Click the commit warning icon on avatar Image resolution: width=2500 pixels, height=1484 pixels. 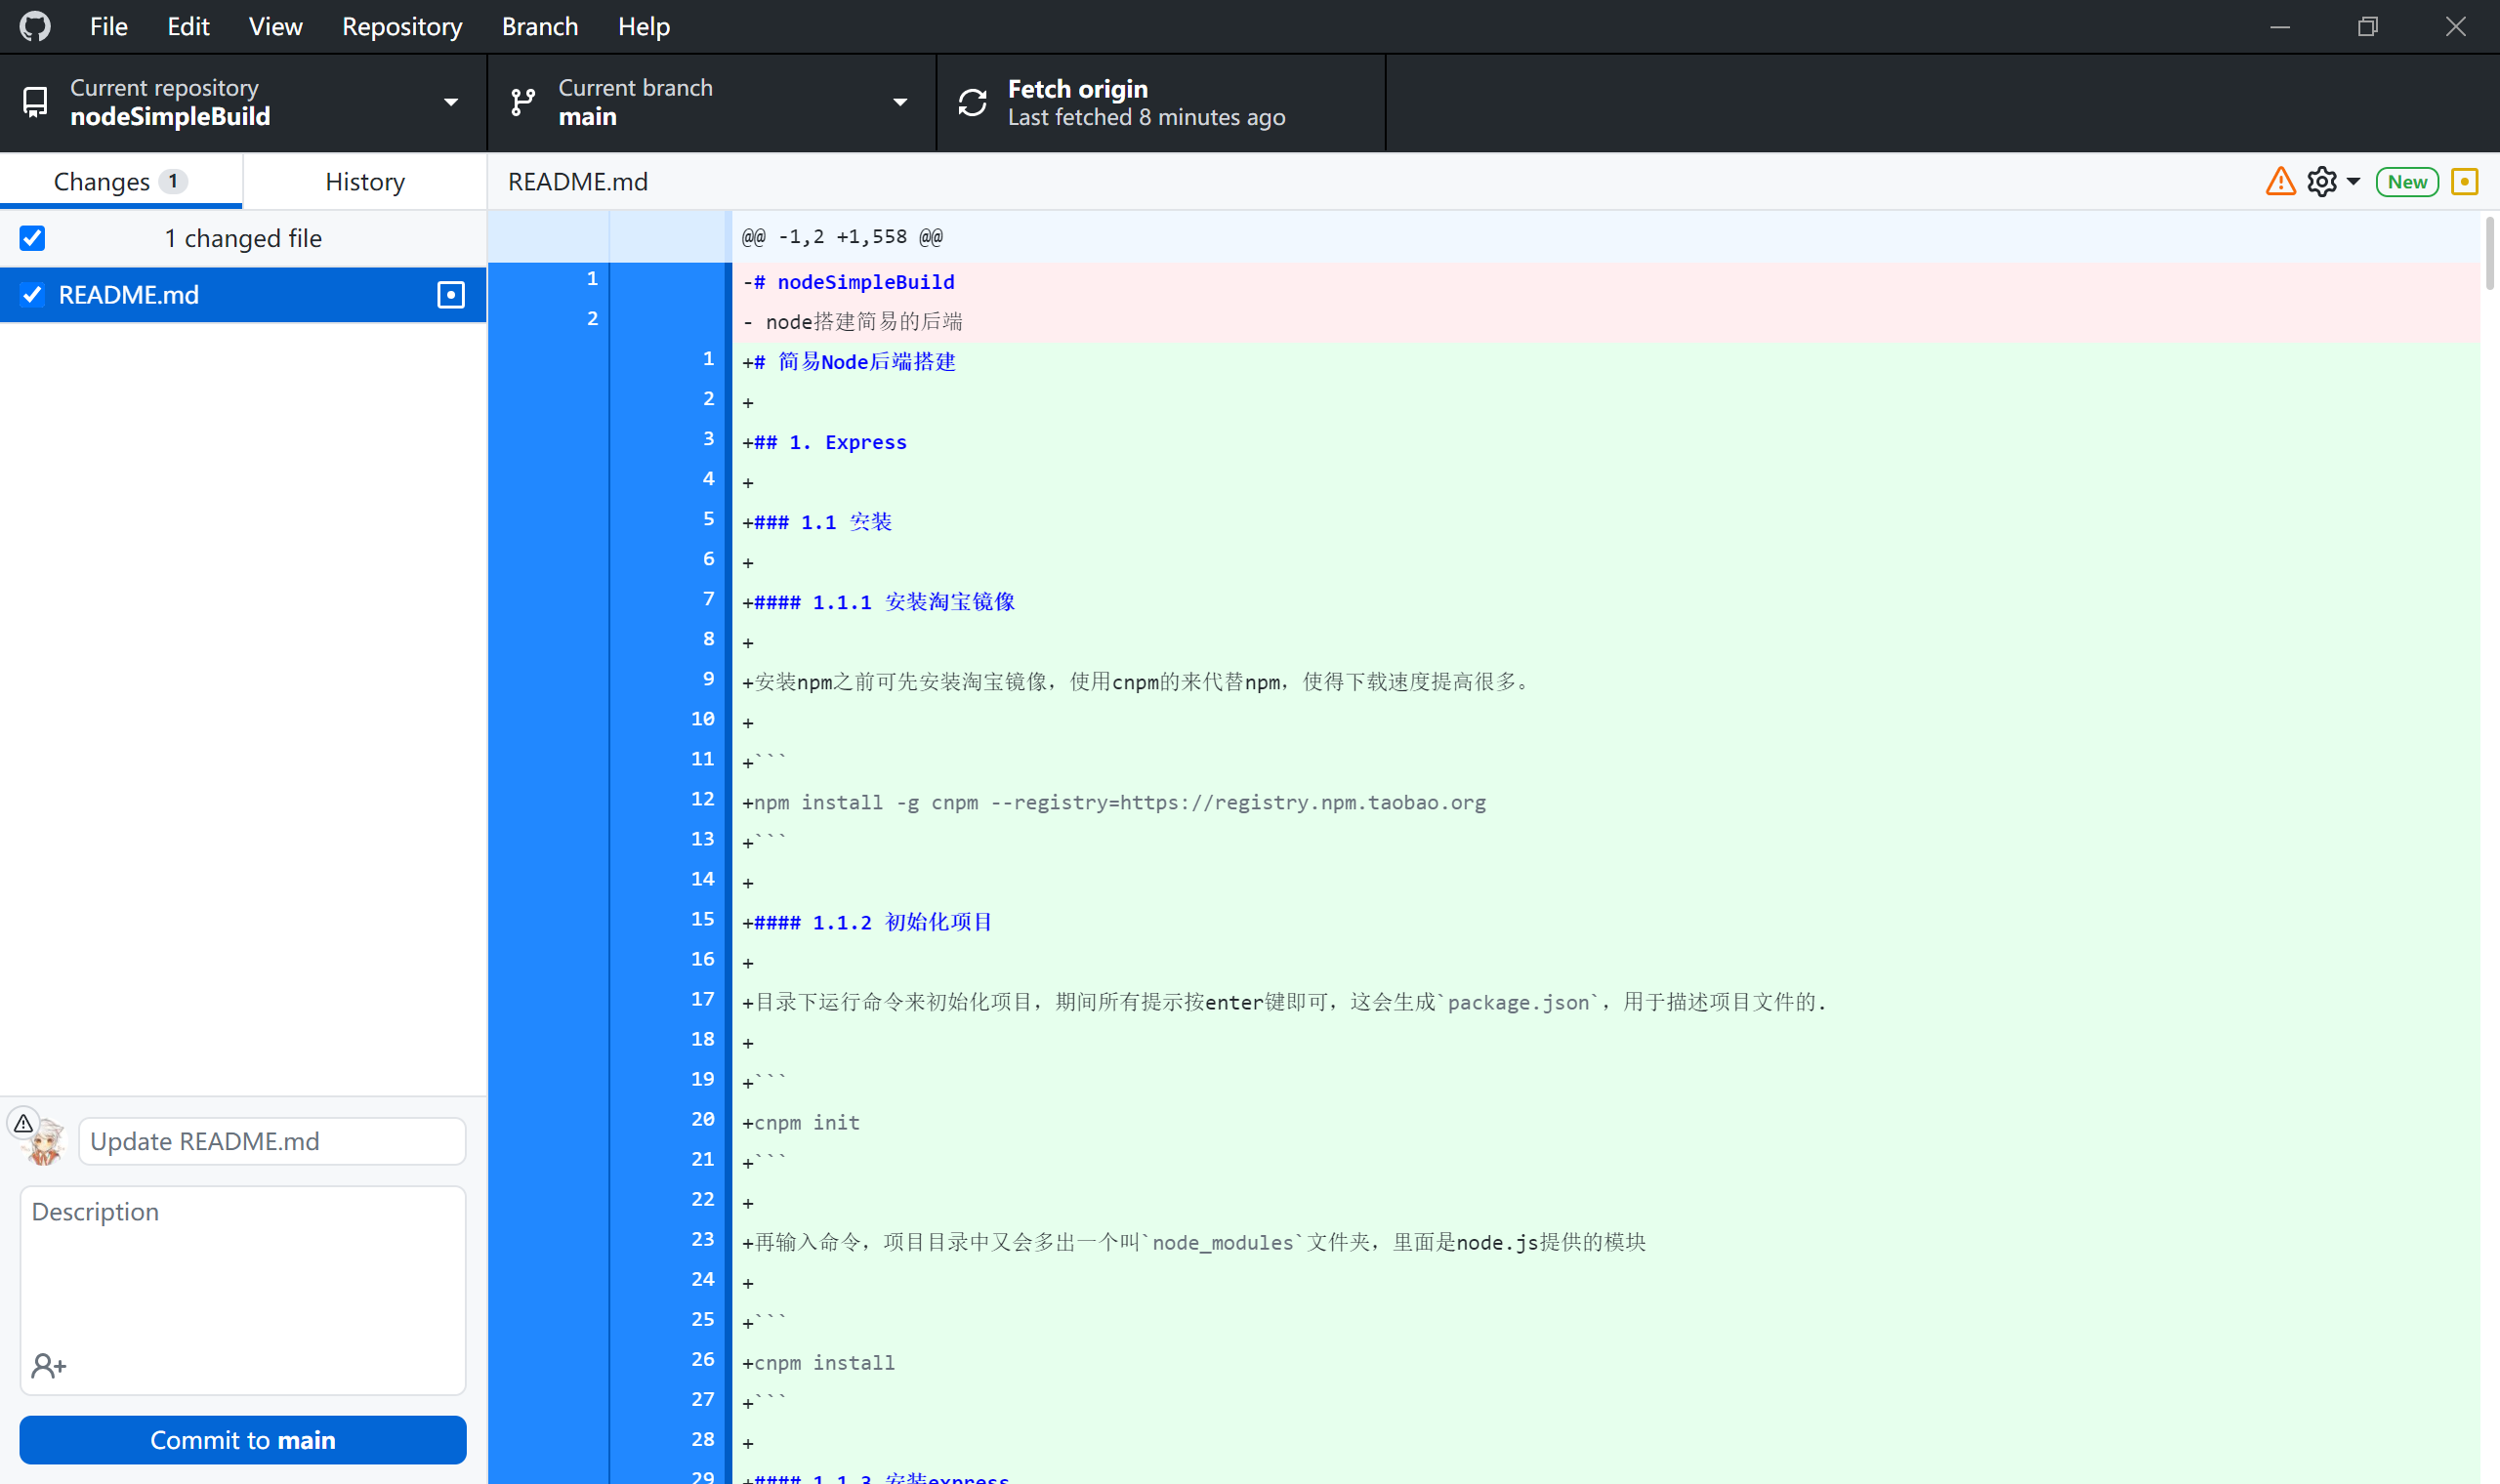click(x=23, y=1123)
